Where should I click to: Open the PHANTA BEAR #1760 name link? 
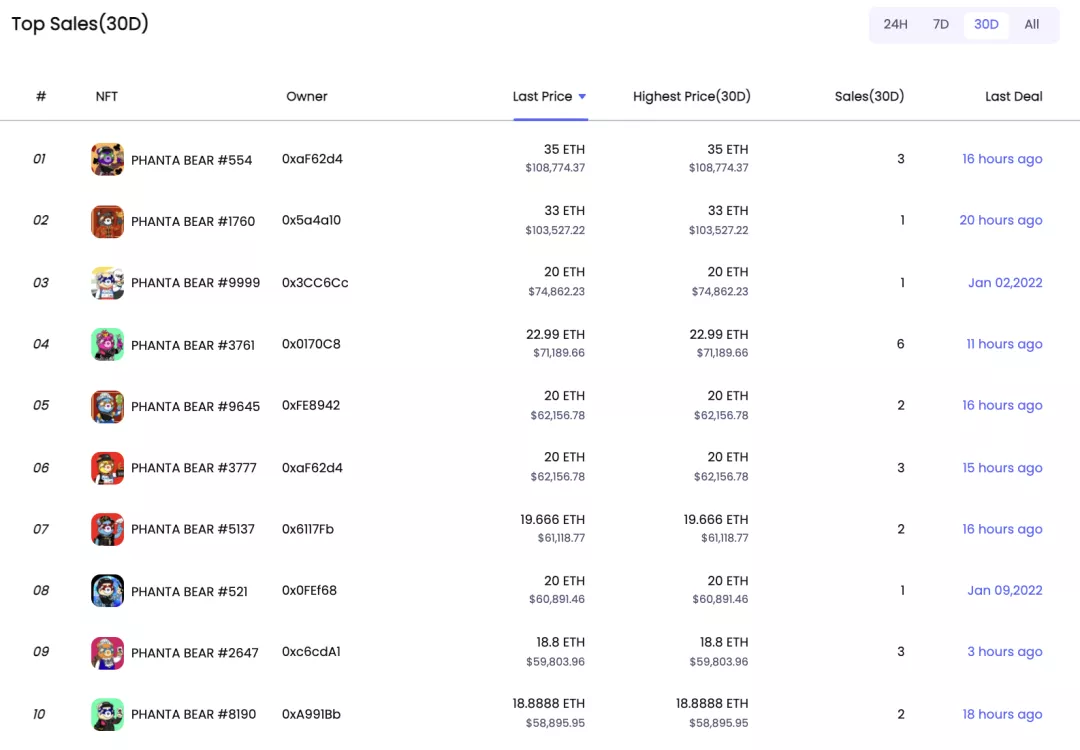click(193, 221)
